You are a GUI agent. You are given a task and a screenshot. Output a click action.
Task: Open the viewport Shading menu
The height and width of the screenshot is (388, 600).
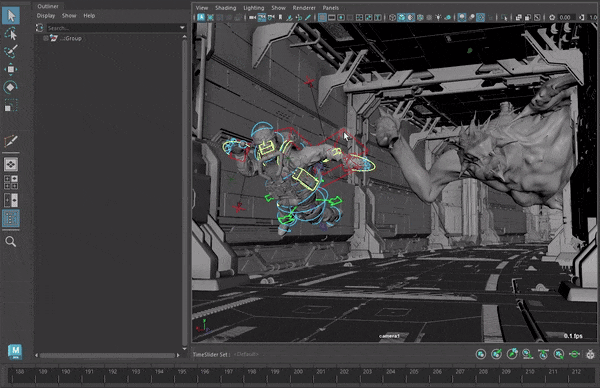(225, 8)
